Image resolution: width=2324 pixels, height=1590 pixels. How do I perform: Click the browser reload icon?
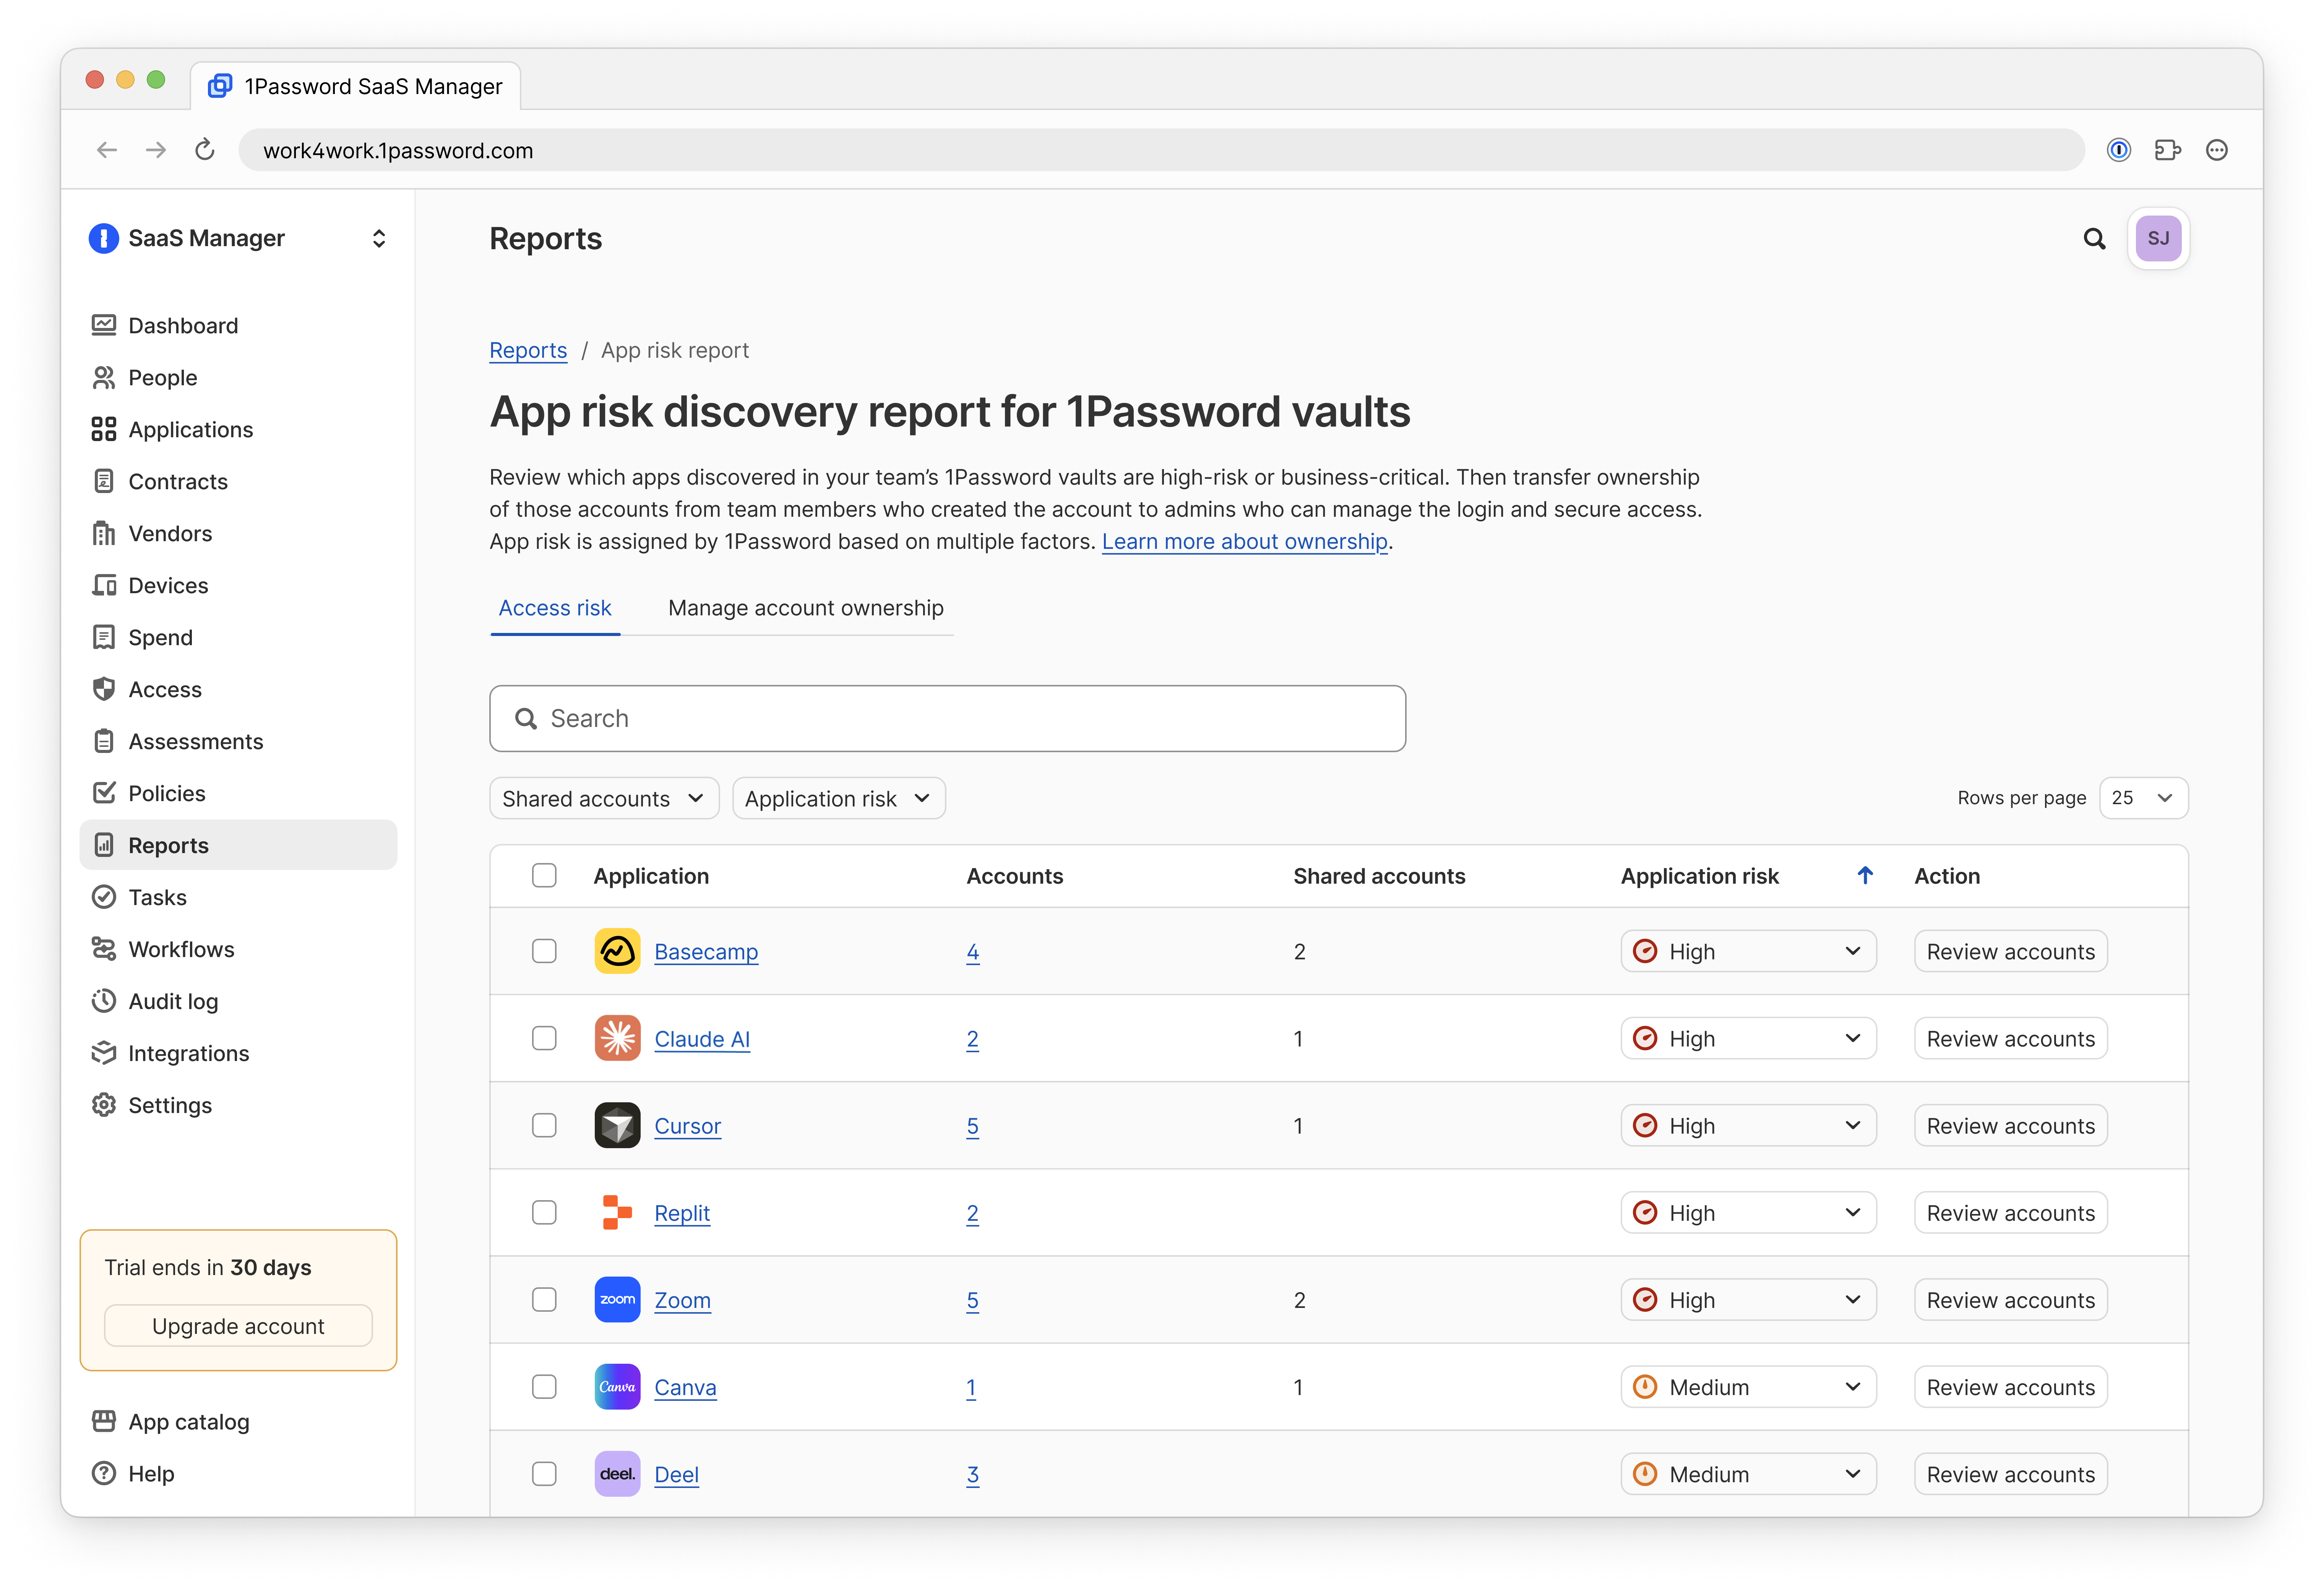[205, 150]
